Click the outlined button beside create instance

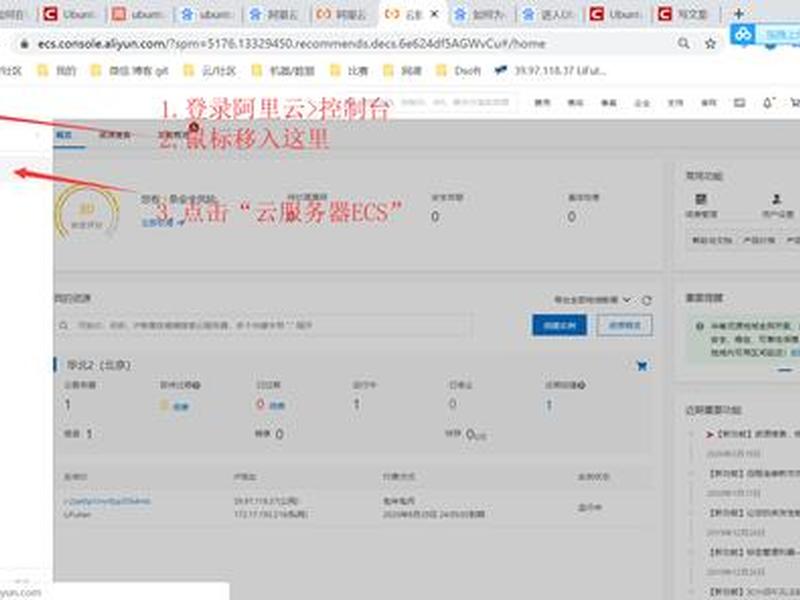624,326
